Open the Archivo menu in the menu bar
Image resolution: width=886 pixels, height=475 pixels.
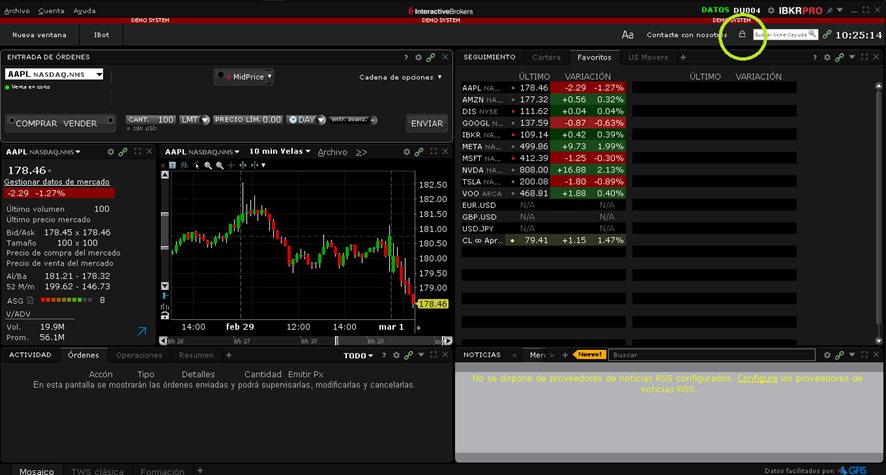click(x=17, y=10)
